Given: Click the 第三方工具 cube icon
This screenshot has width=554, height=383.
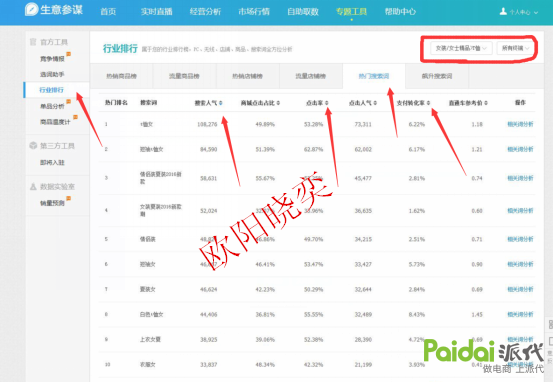Looking at the screenshot, I should (x=33, y=146).
